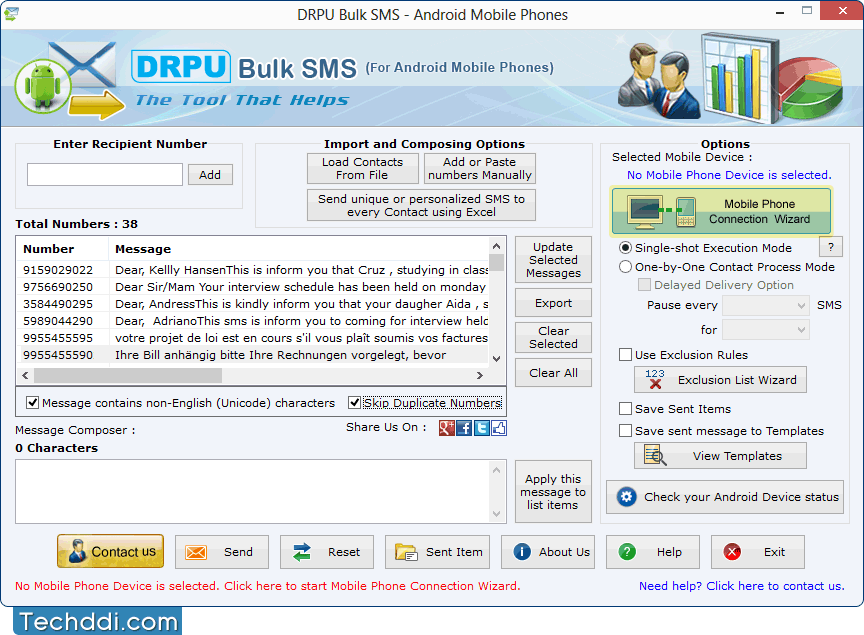Toggle Skip Duplicate Numbers checkbox
The height and width of the screenshot is (635, 864).
pos(354,403)
